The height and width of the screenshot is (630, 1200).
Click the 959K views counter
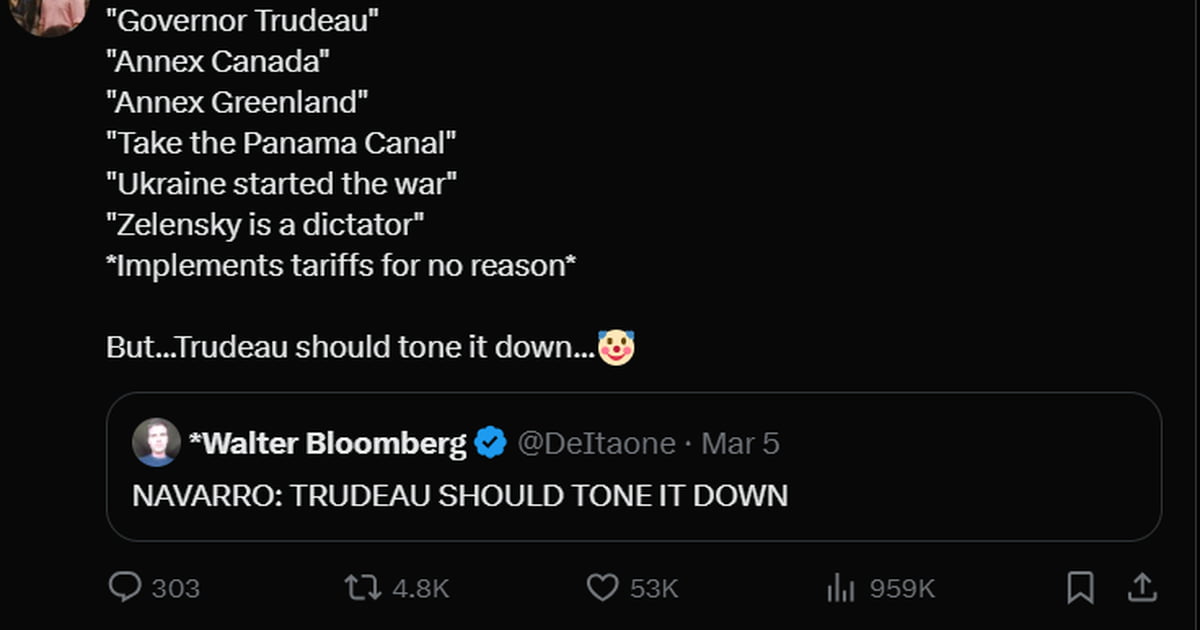(899, 588)
